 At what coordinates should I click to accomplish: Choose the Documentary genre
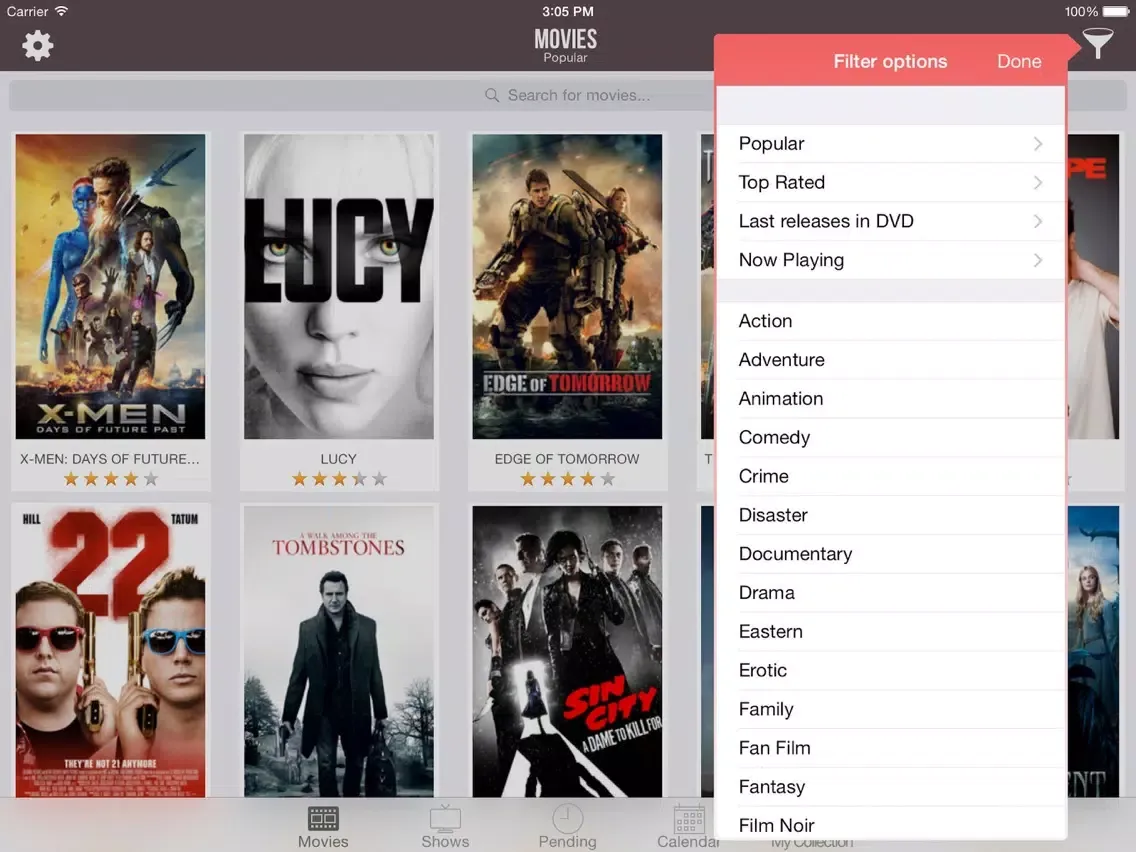point(890,554)
